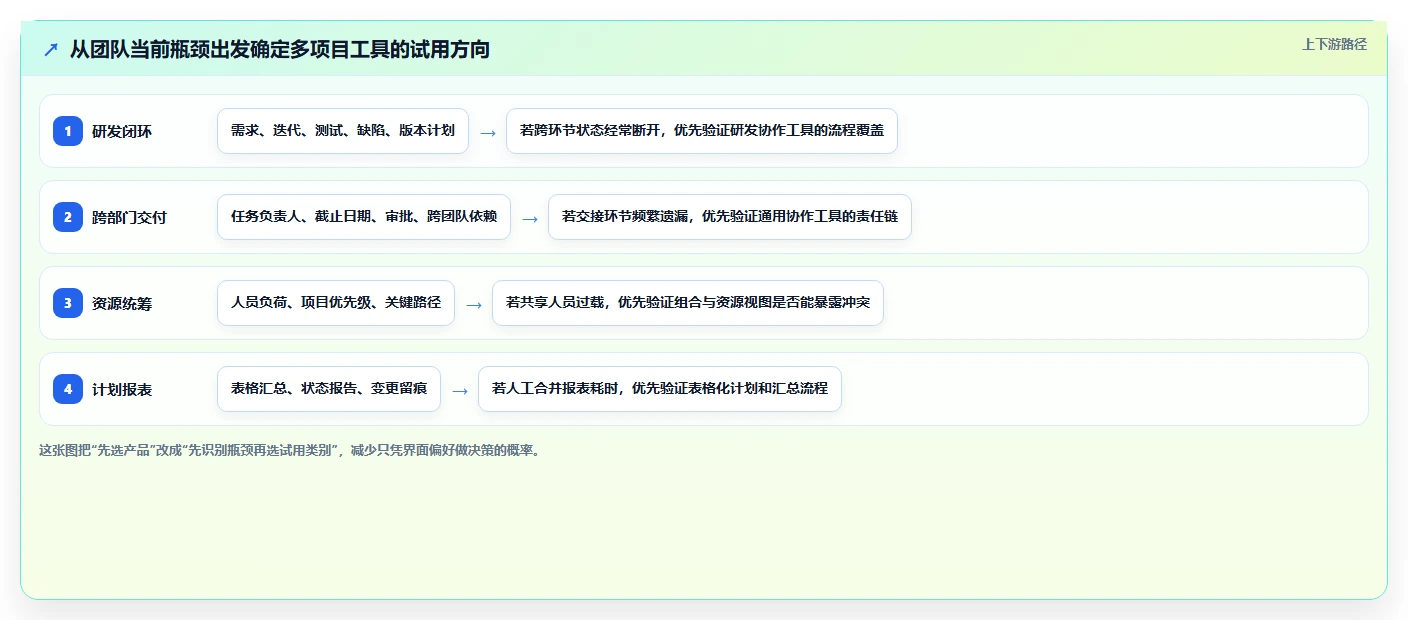Image resolution: width=1408 pixels, height=620 pixels.
Task: Select step badge 1 for 研发闭环
Action: (68, 130)
